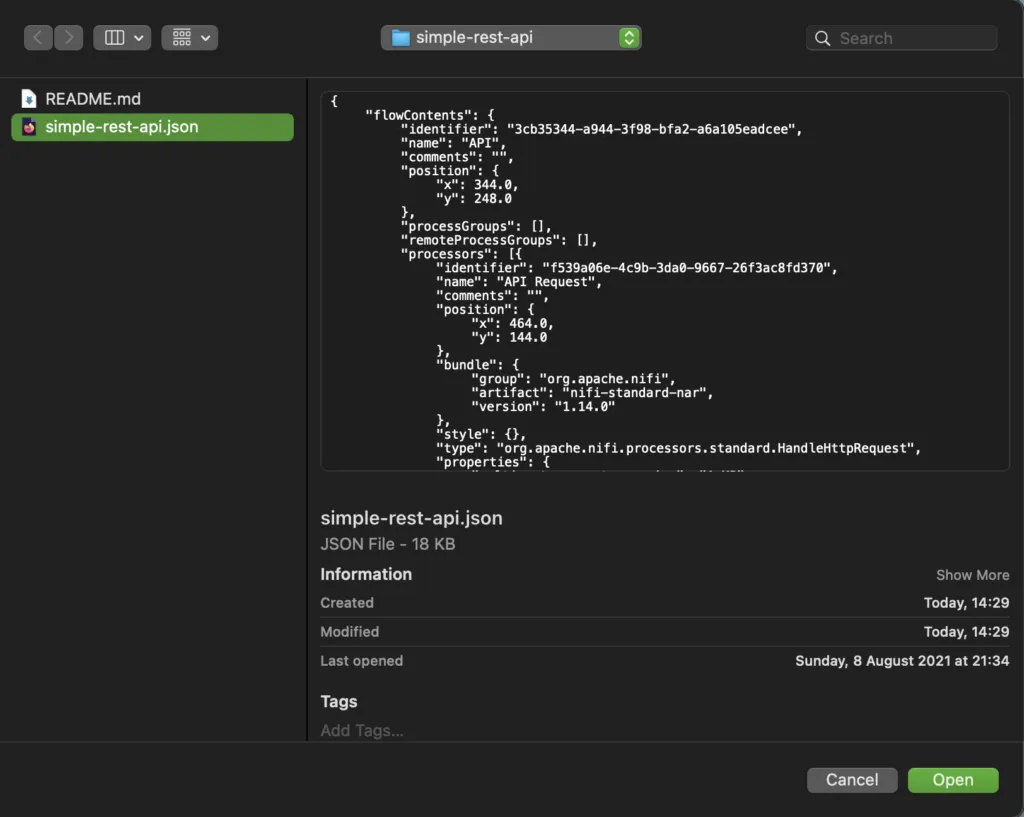Viewport: 1024px width, 817px height.
Task: Focus the Search text field
Action: coord(912,39)
